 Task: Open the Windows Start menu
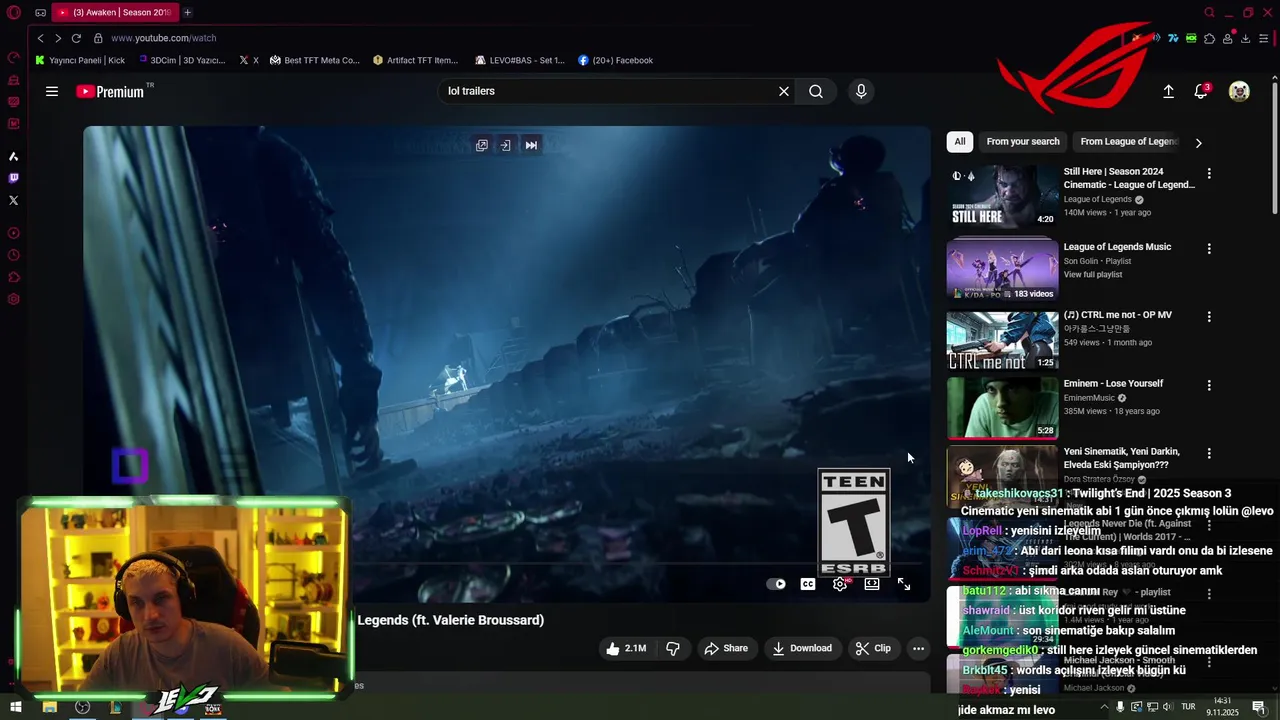tap(16, 708)
